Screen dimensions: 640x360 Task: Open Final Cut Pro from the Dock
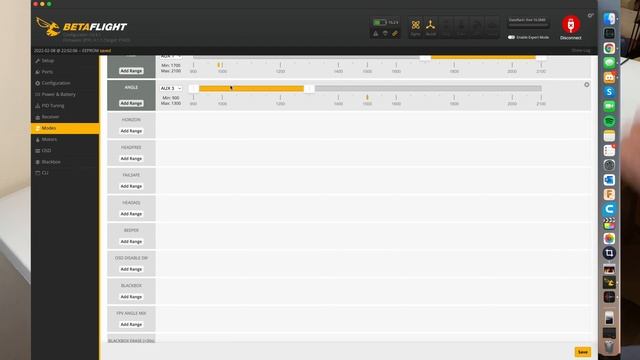tap(609, 224)
